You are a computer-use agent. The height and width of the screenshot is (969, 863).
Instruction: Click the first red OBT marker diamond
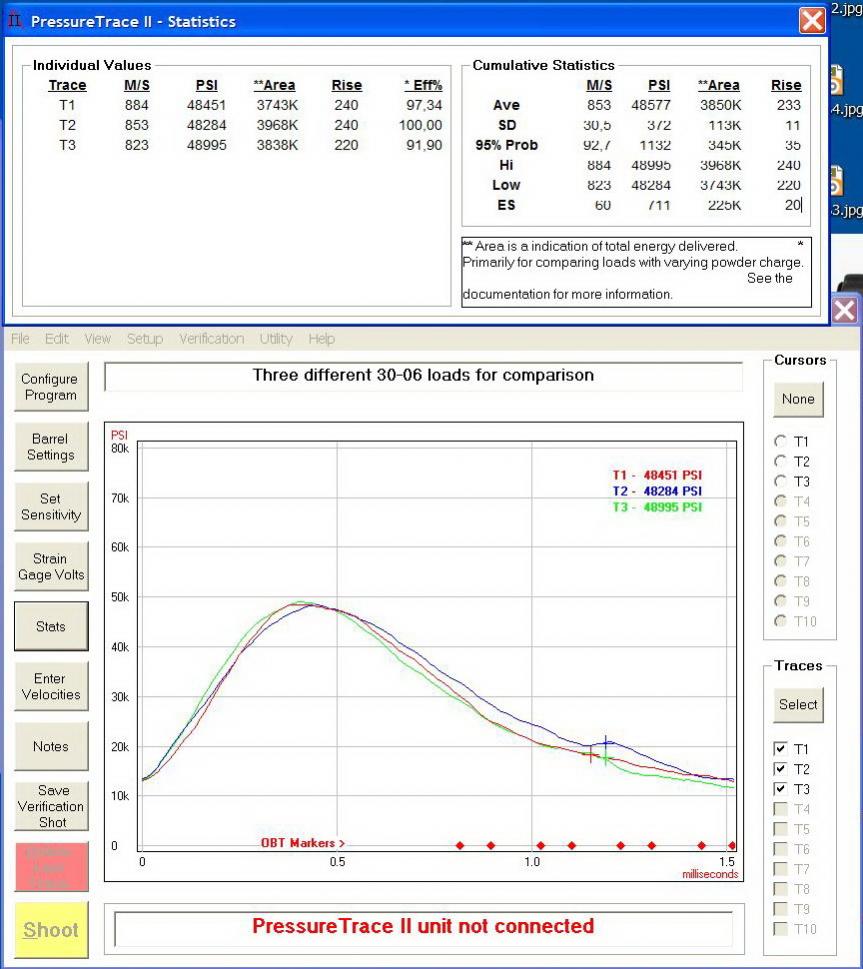click(x=460, y=845)
